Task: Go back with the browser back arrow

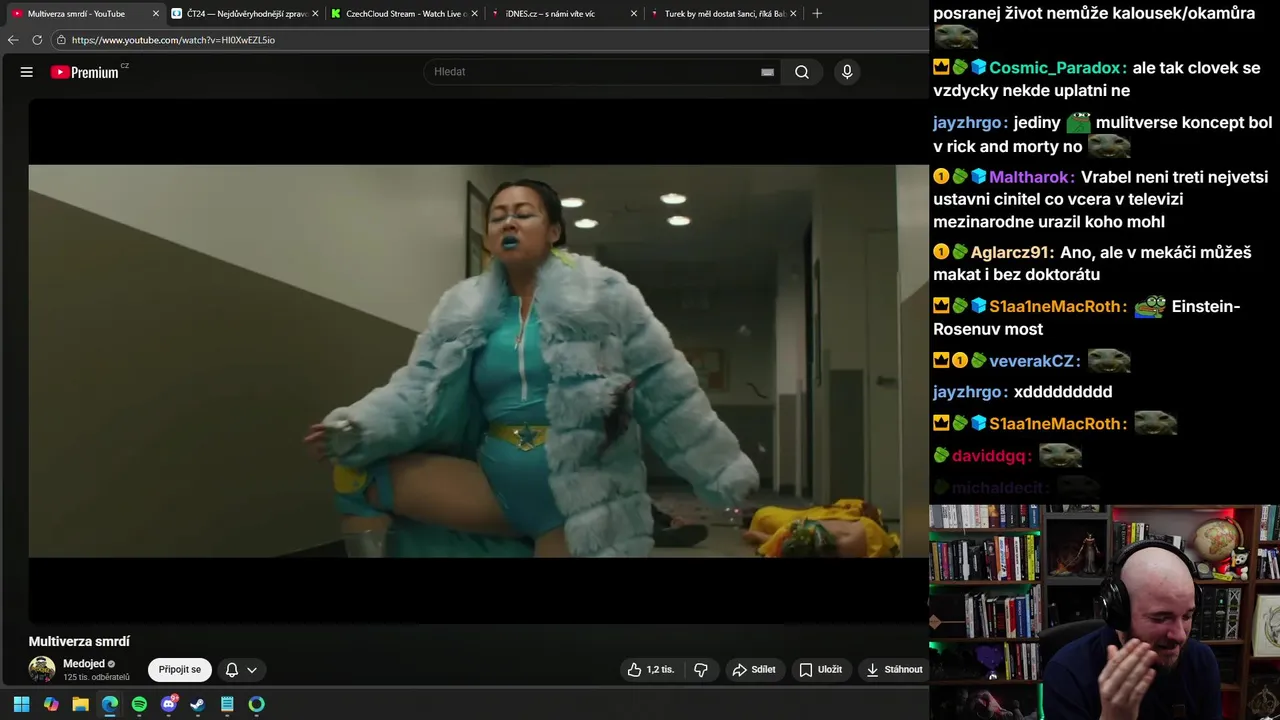Action: tap(13, 40)
